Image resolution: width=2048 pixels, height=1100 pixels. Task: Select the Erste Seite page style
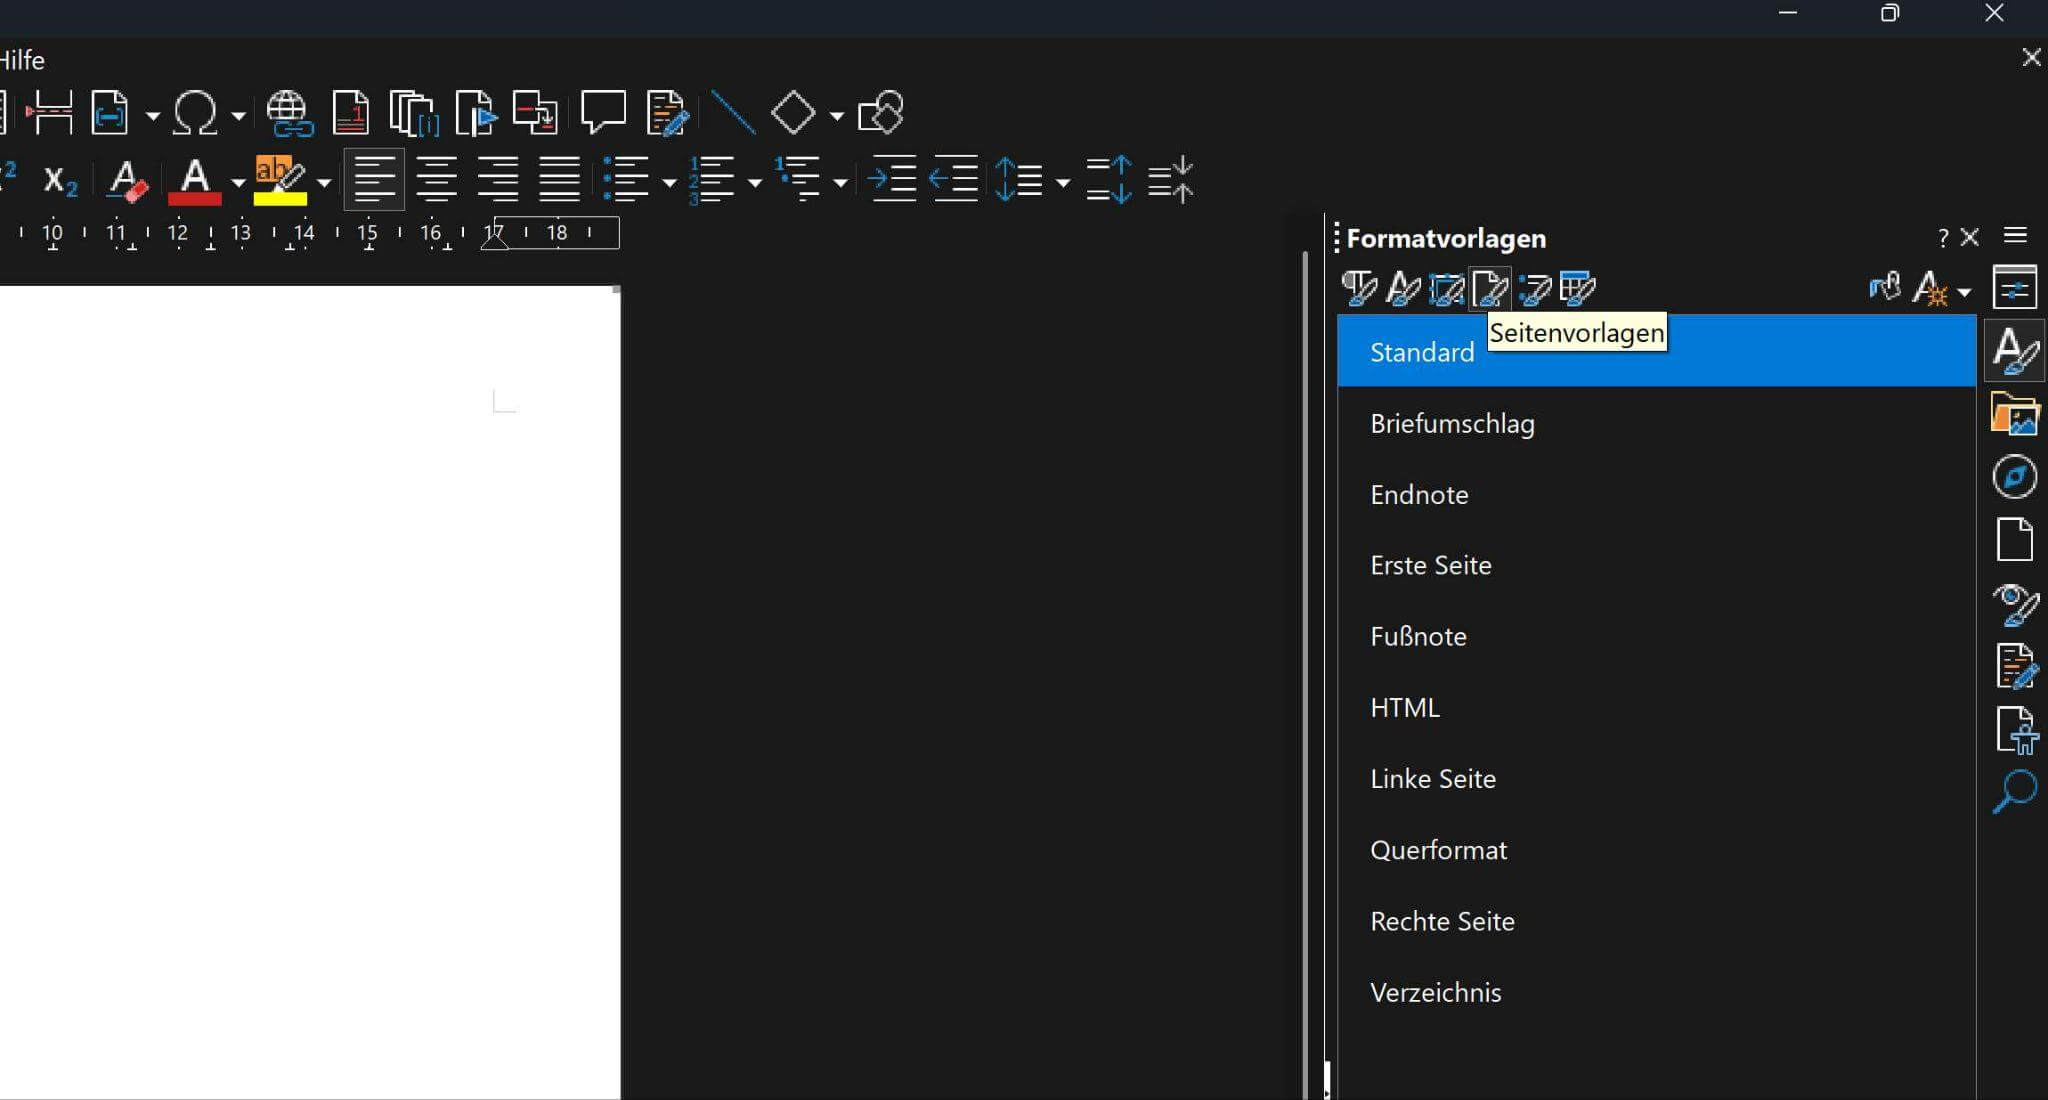1430,565
